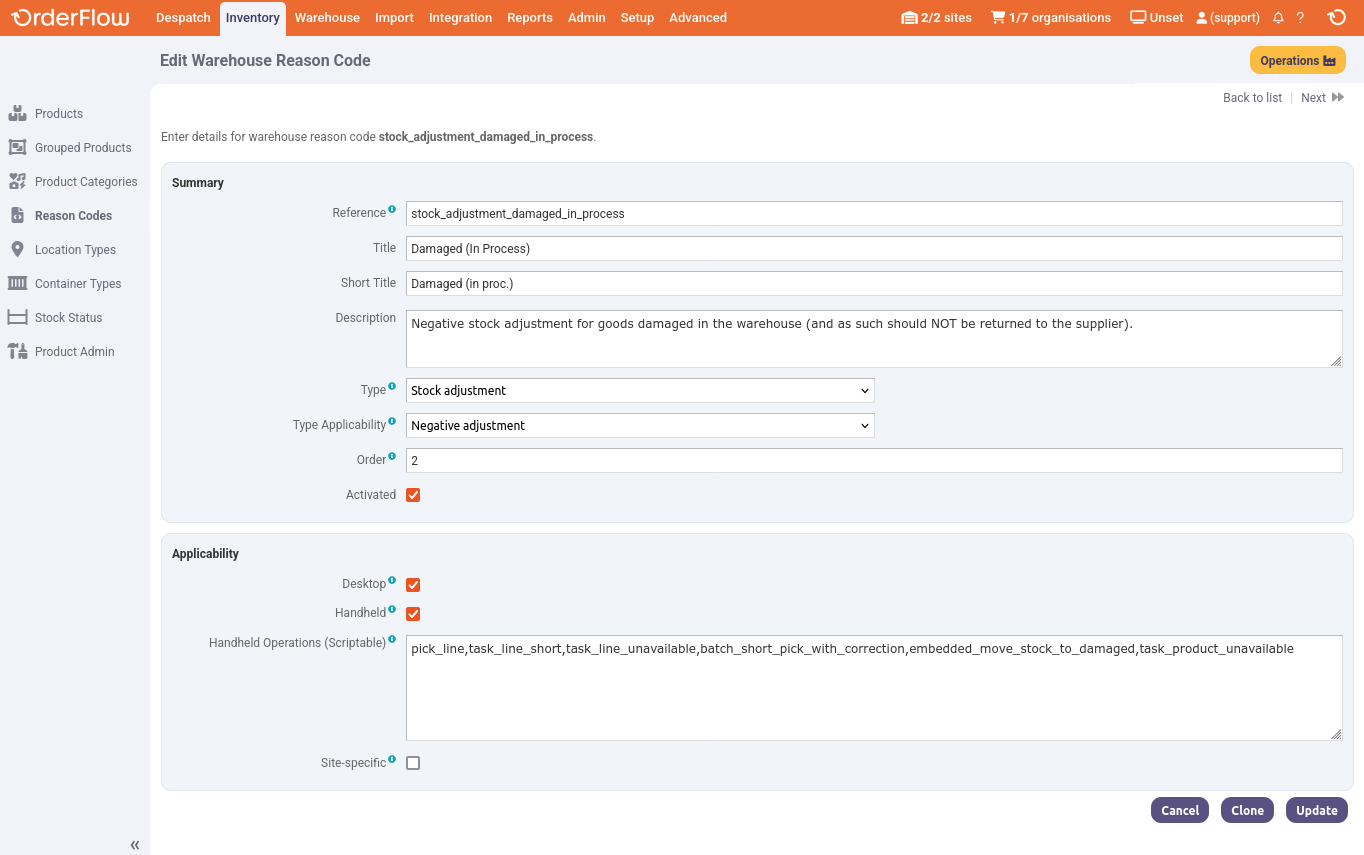Toggle the Desktop applicability checkbox
The height and width of the screenshot is (855, 1364).
[413, 585]
